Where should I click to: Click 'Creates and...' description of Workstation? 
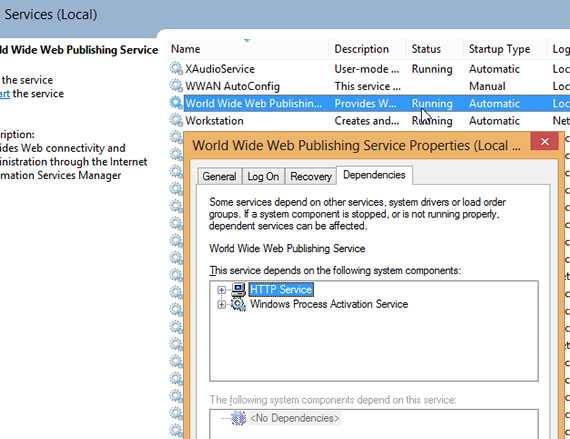pyautogui.click(x=366, y=121)
